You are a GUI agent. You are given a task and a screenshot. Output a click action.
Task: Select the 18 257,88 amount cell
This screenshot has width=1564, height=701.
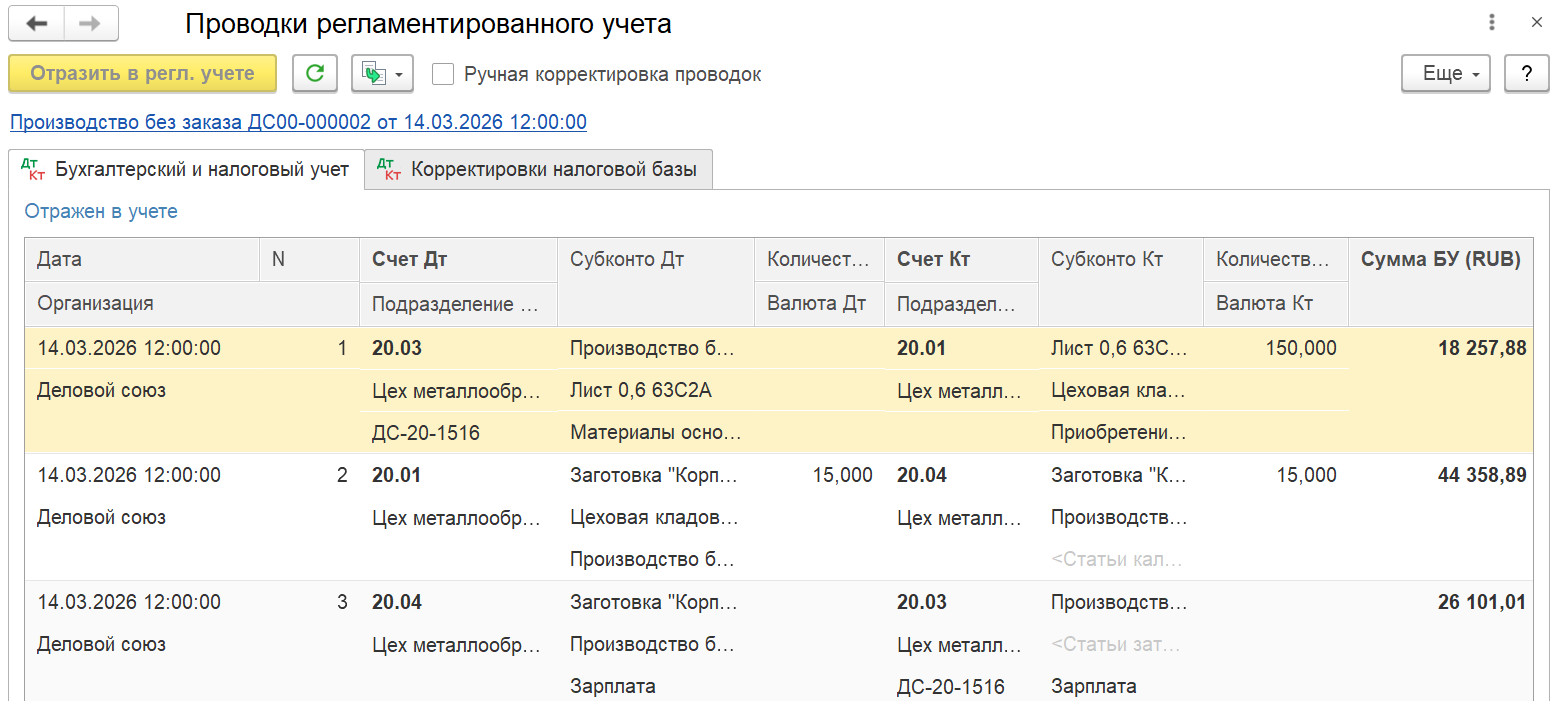(x=1441, y=348)
